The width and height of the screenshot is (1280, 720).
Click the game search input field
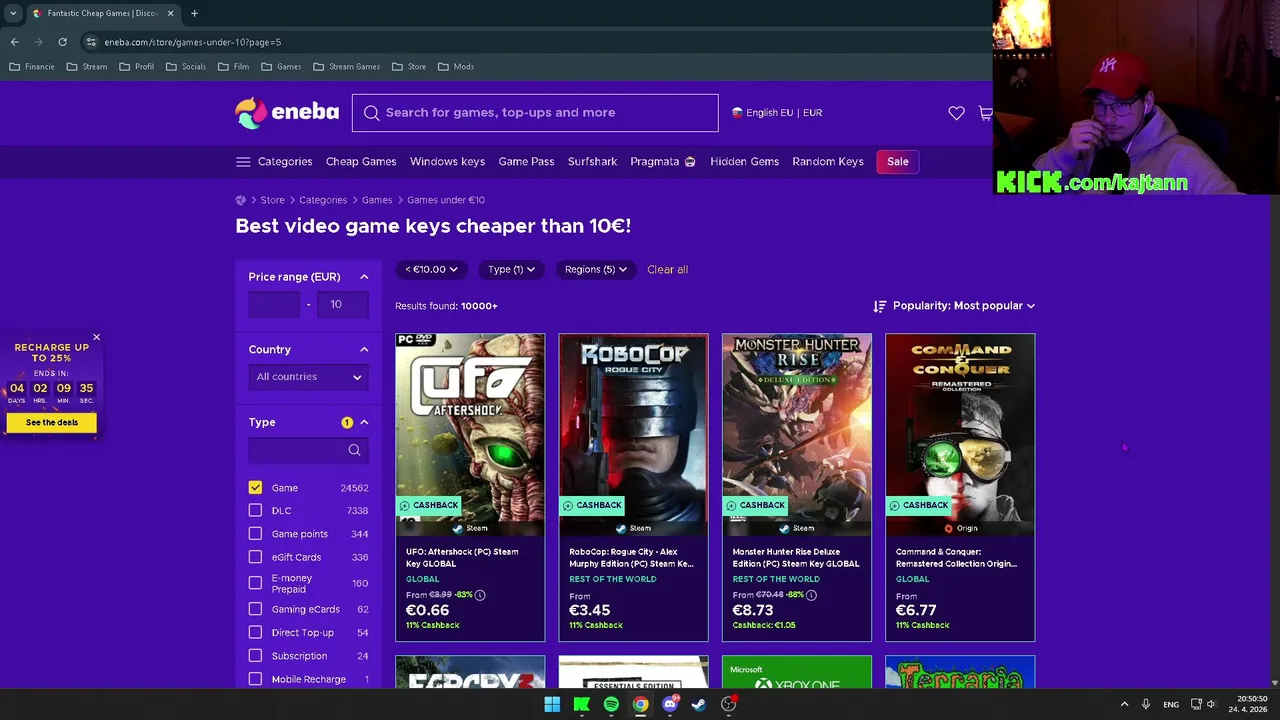click(x=535, y=113)
